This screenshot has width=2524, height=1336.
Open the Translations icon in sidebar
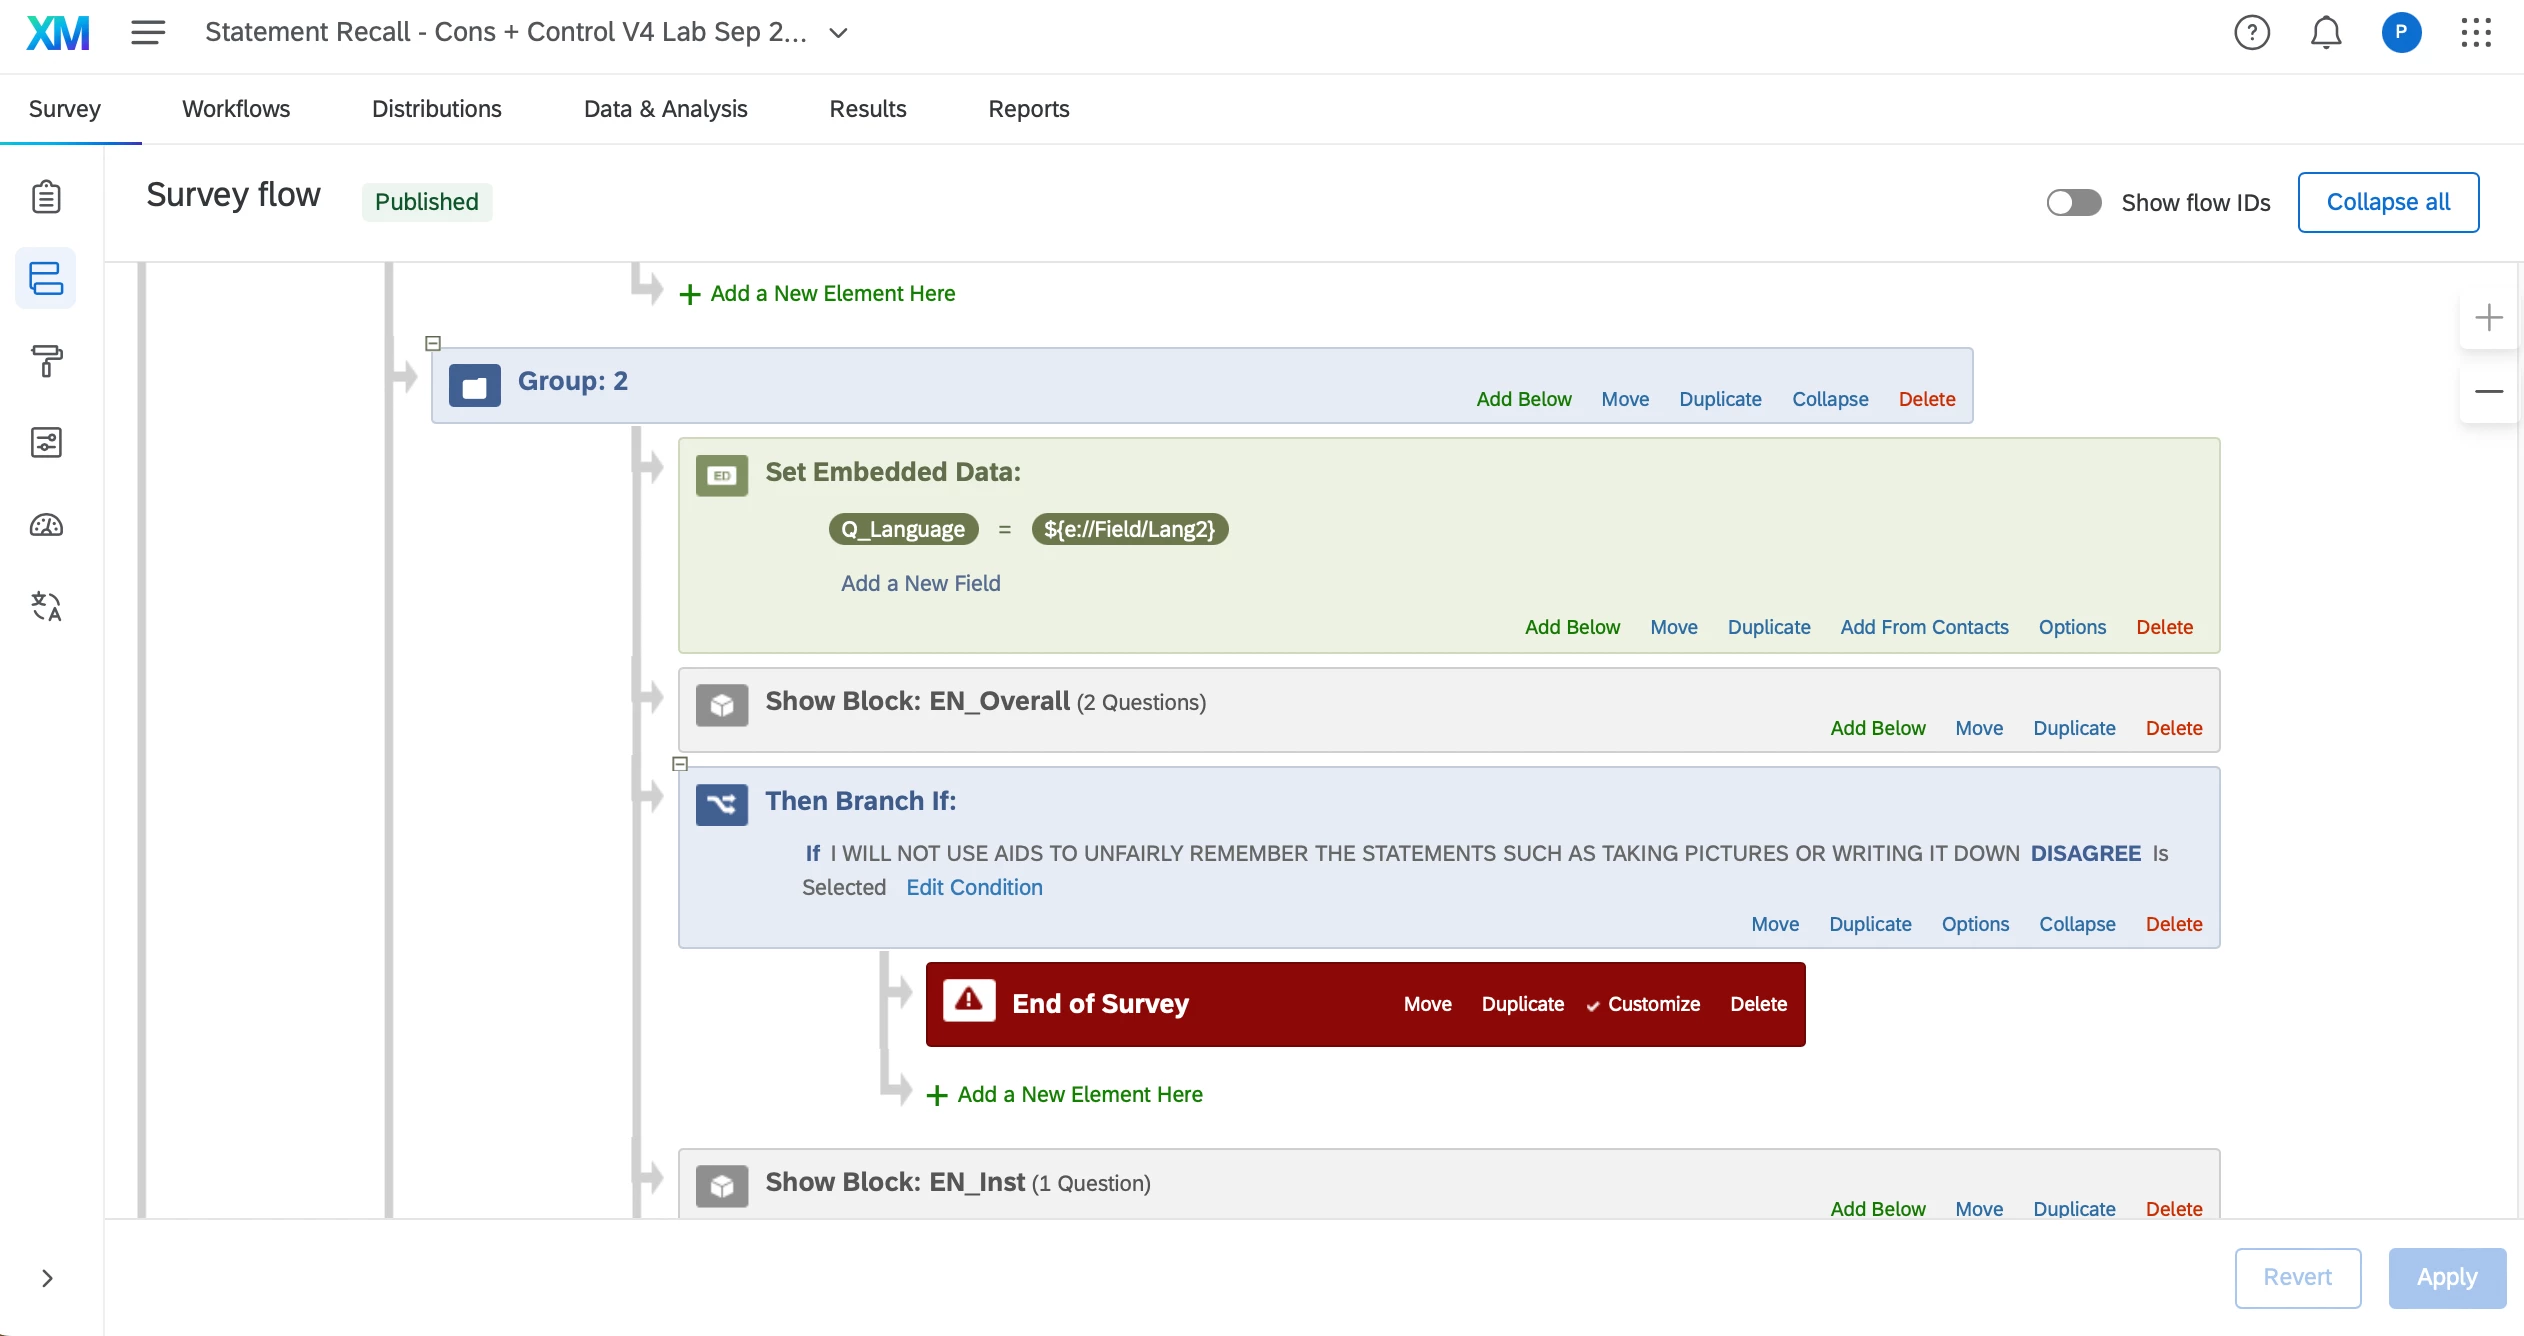click(46, 606)
